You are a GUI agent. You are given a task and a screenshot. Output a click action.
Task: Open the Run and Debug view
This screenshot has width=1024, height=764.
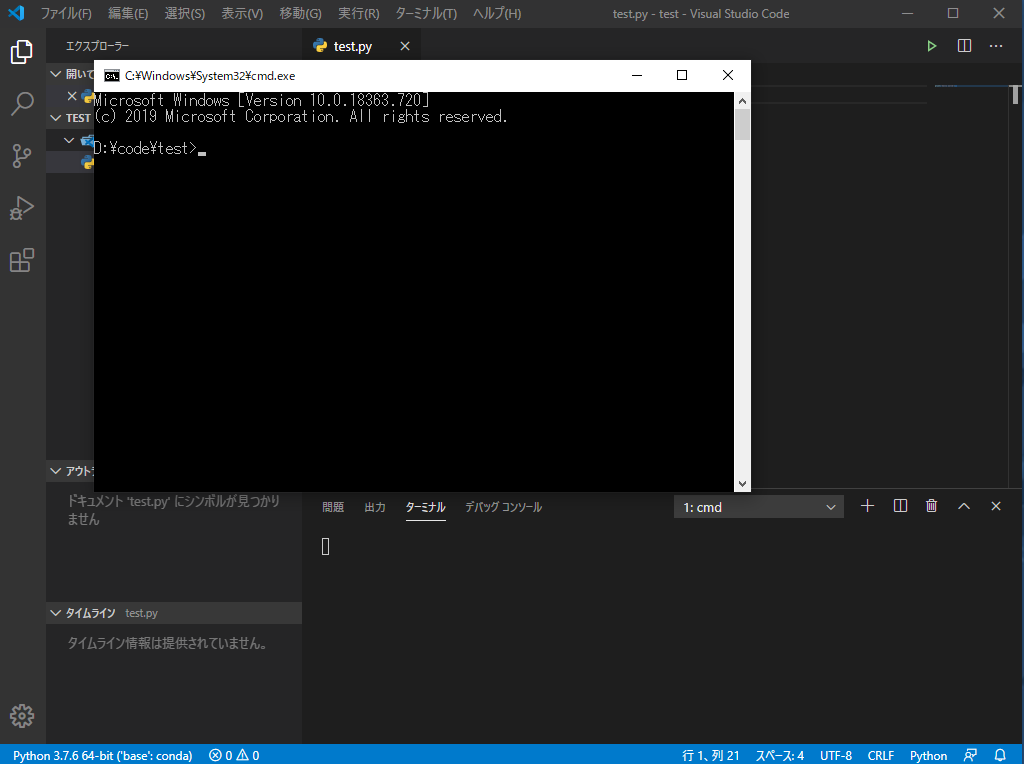(x=22, y=208)
